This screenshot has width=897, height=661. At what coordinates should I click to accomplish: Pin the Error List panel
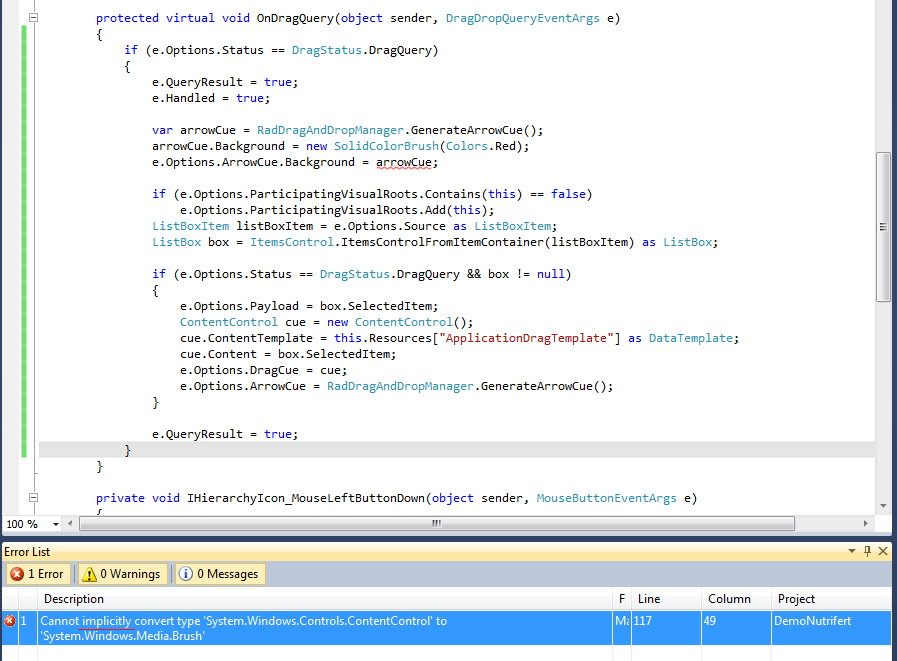pyautogui.click(x=867, y=551)
